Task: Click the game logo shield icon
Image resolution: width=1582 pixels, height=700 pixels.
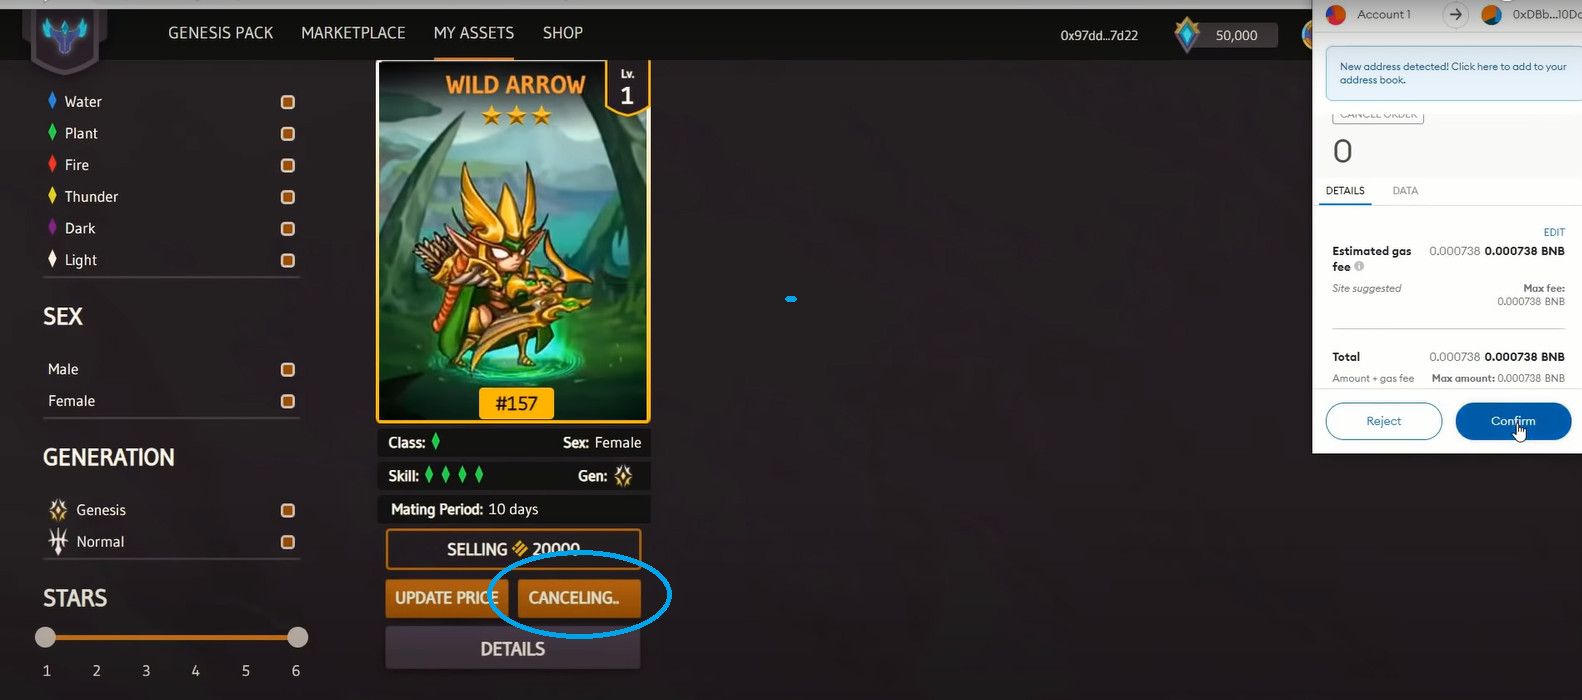Action: click(64, 37)
